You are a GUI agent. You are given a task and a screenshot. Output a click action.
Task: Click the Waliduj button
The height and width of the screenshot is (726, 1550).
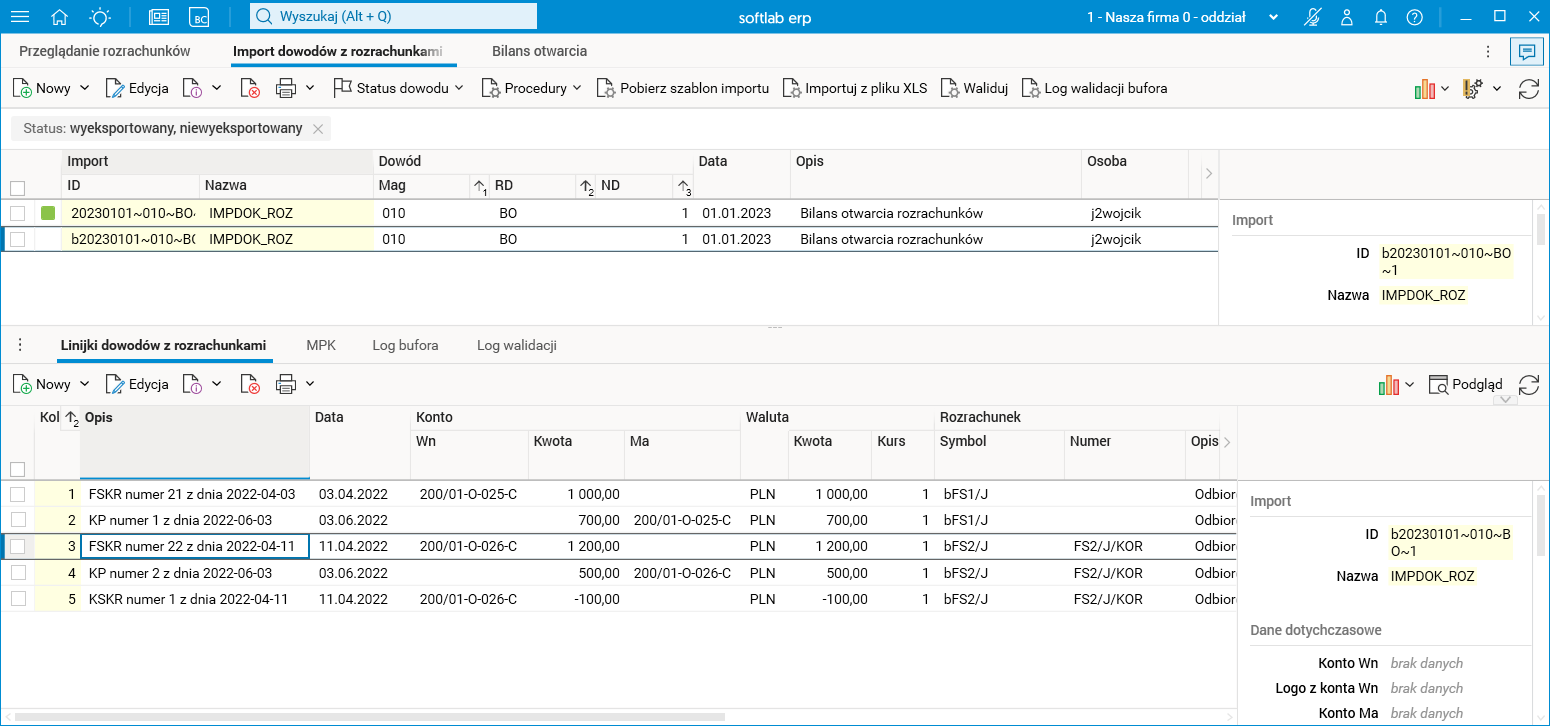point(974,88)
